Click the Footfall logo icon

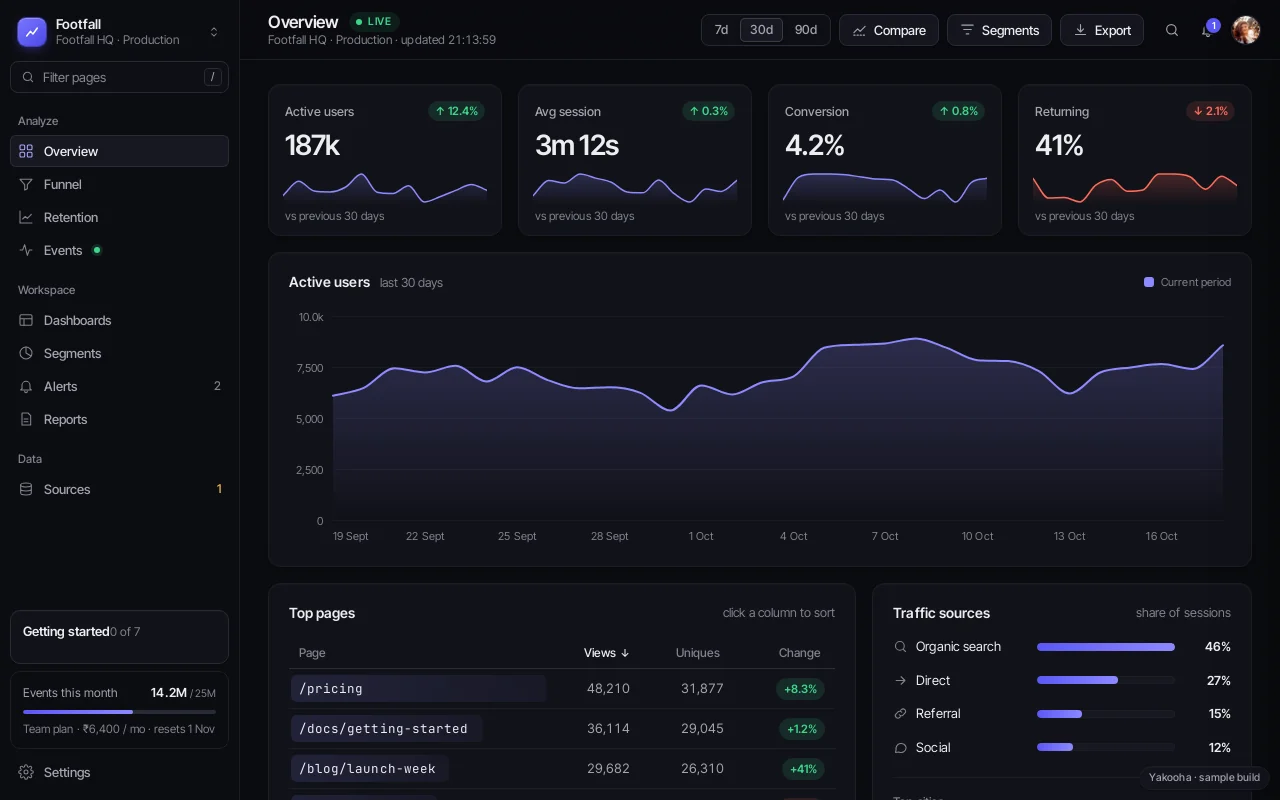32,32
